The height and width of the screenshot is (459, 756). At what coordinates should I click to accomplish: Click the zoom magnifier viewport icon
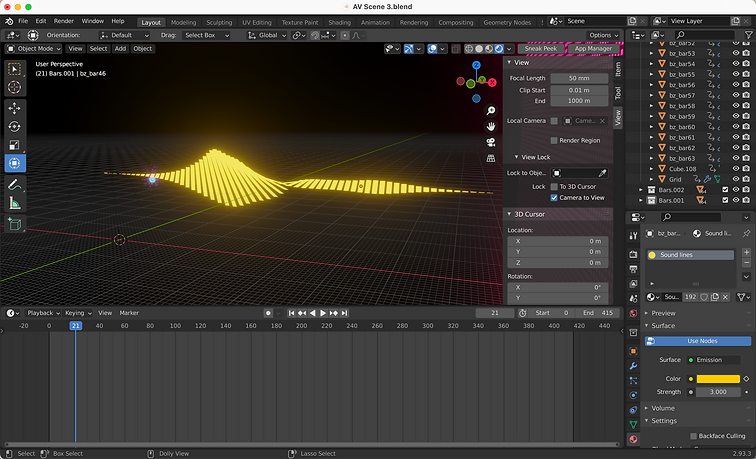pyautogui.click(x=491, y=111)
